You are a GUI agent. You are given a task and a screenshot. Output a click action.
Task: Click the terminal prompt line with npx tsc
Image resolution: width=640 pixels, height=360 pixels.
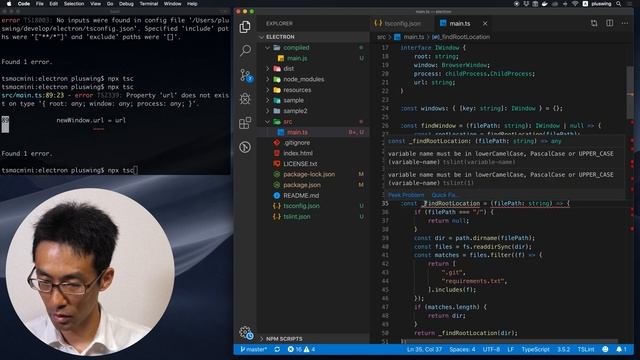pos(69,170)
